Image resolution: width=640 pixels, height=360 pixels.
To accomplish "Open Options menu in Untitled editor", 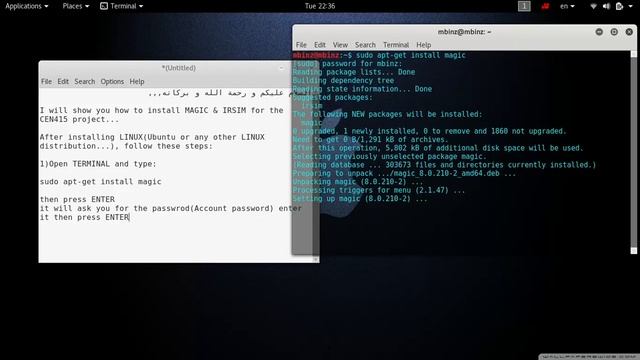I will click(112, 82).
